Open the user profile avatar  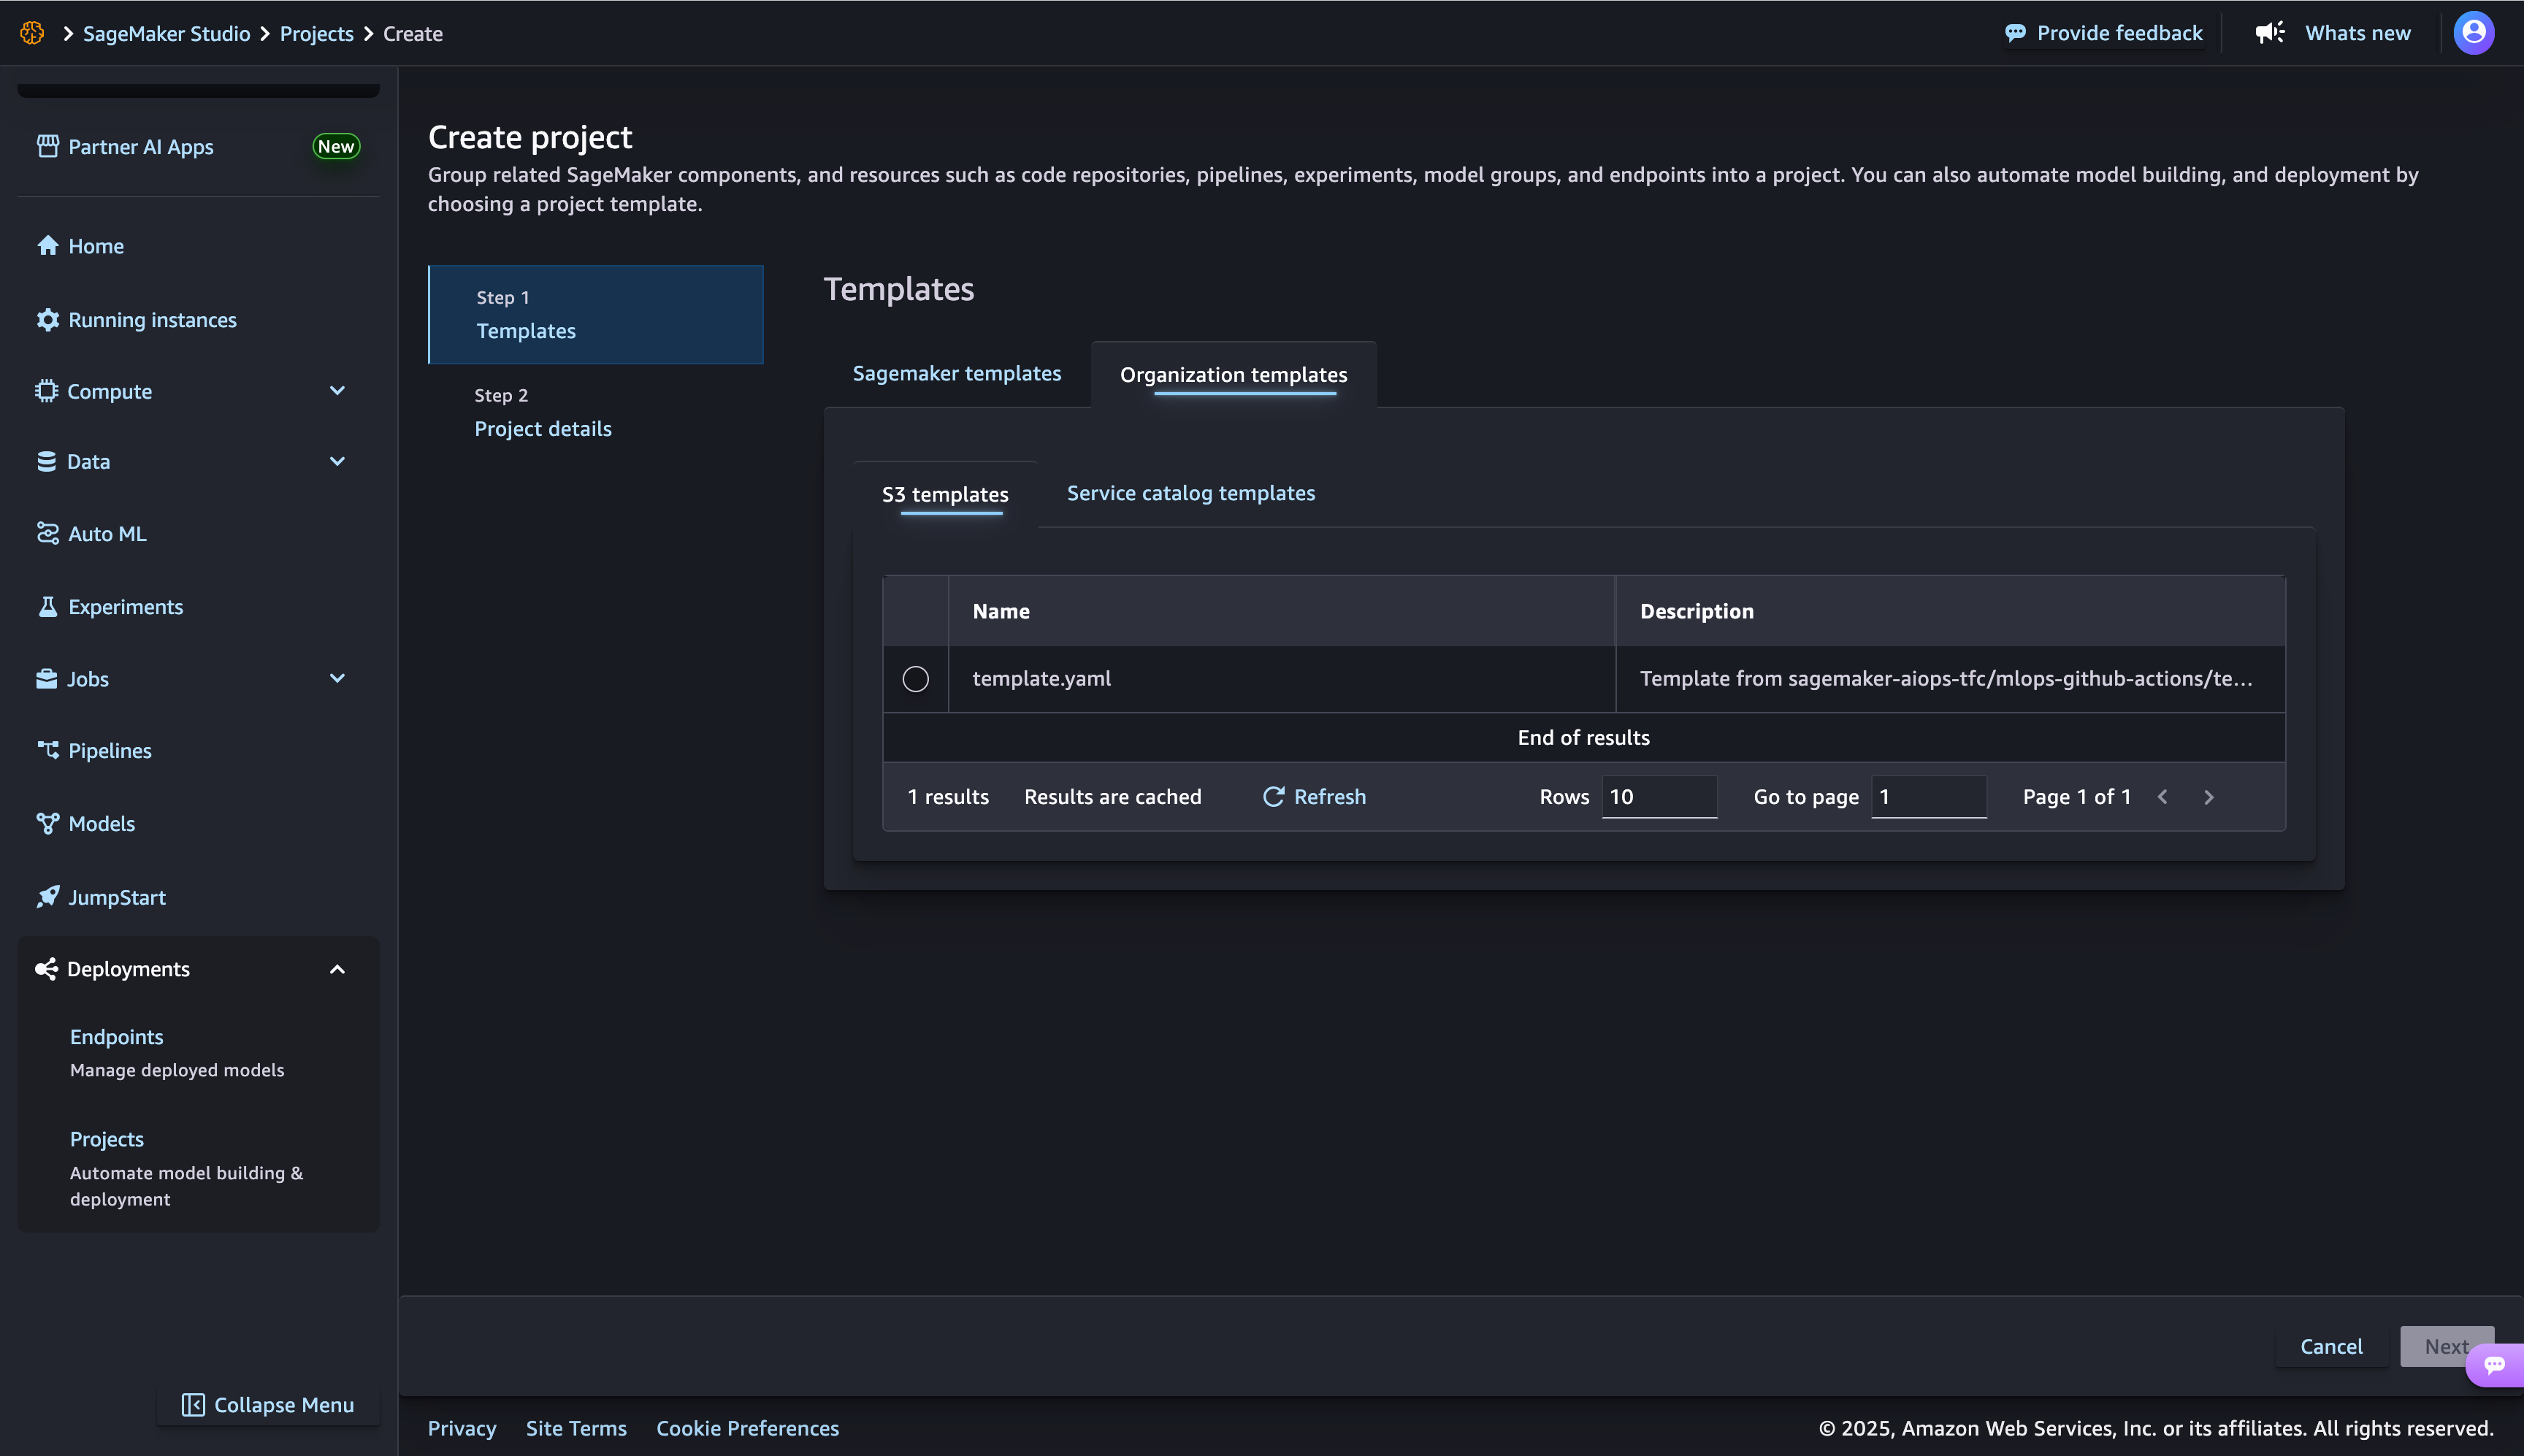pos(2474,33)
